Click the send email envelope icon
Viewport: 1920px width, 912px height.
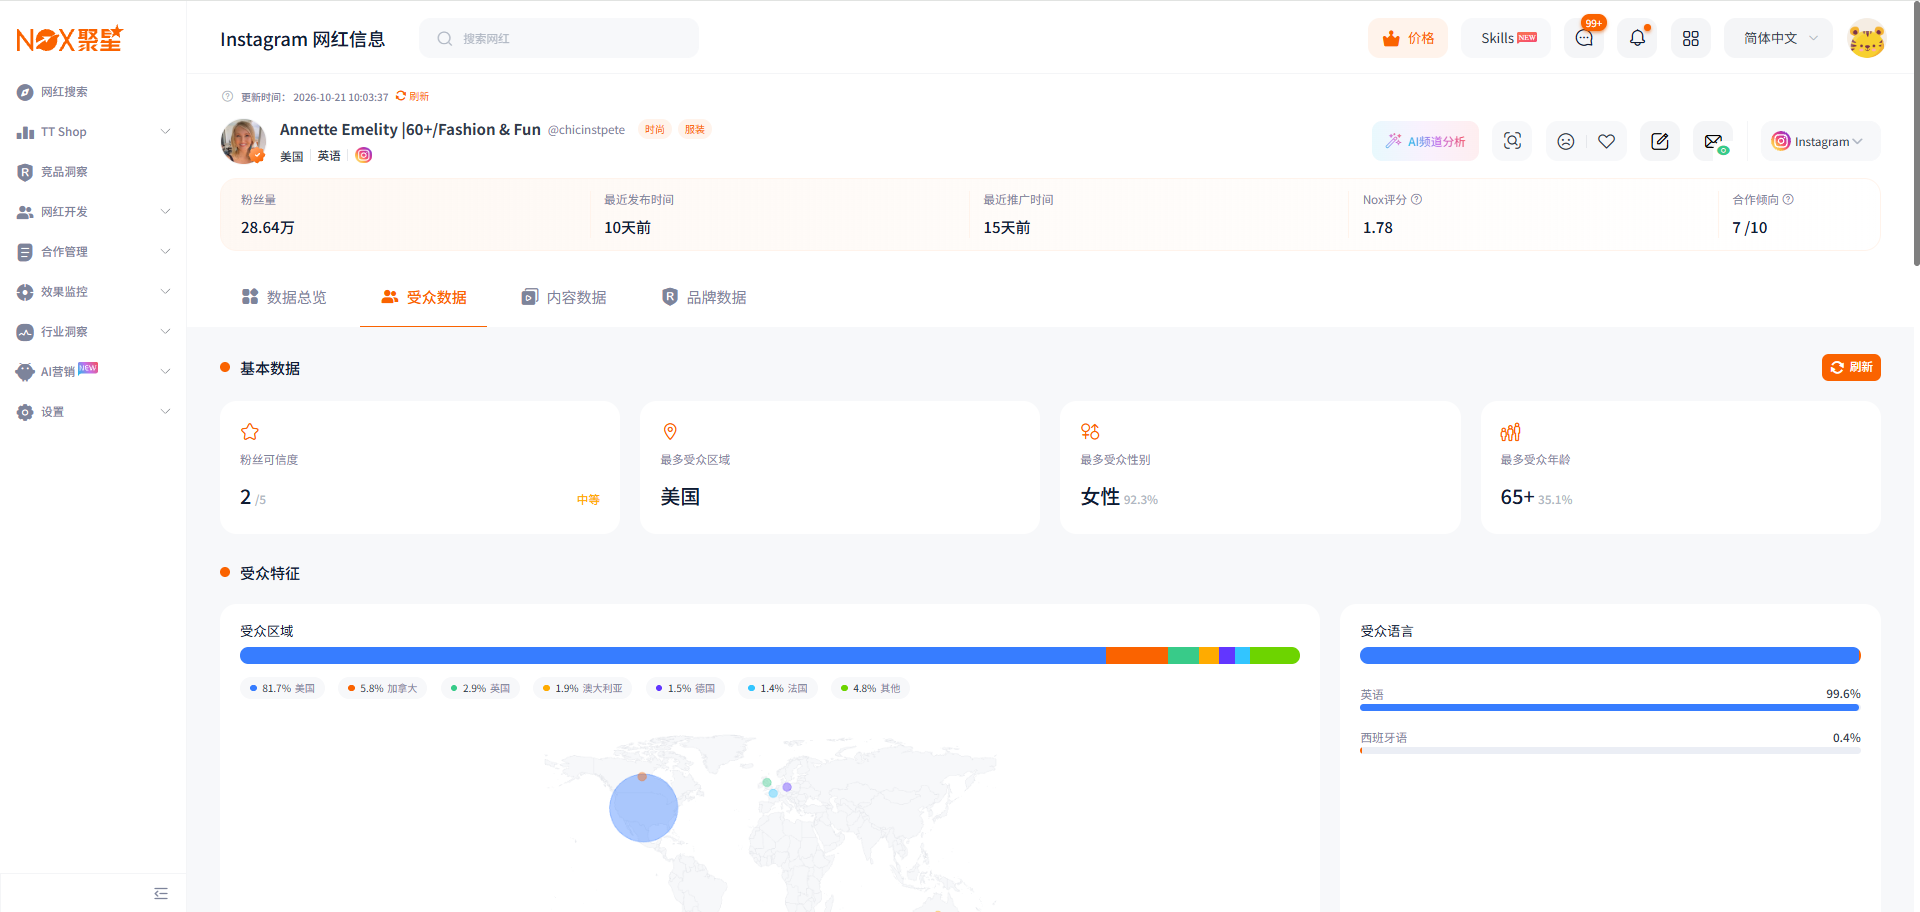(x=1714, y=141)
